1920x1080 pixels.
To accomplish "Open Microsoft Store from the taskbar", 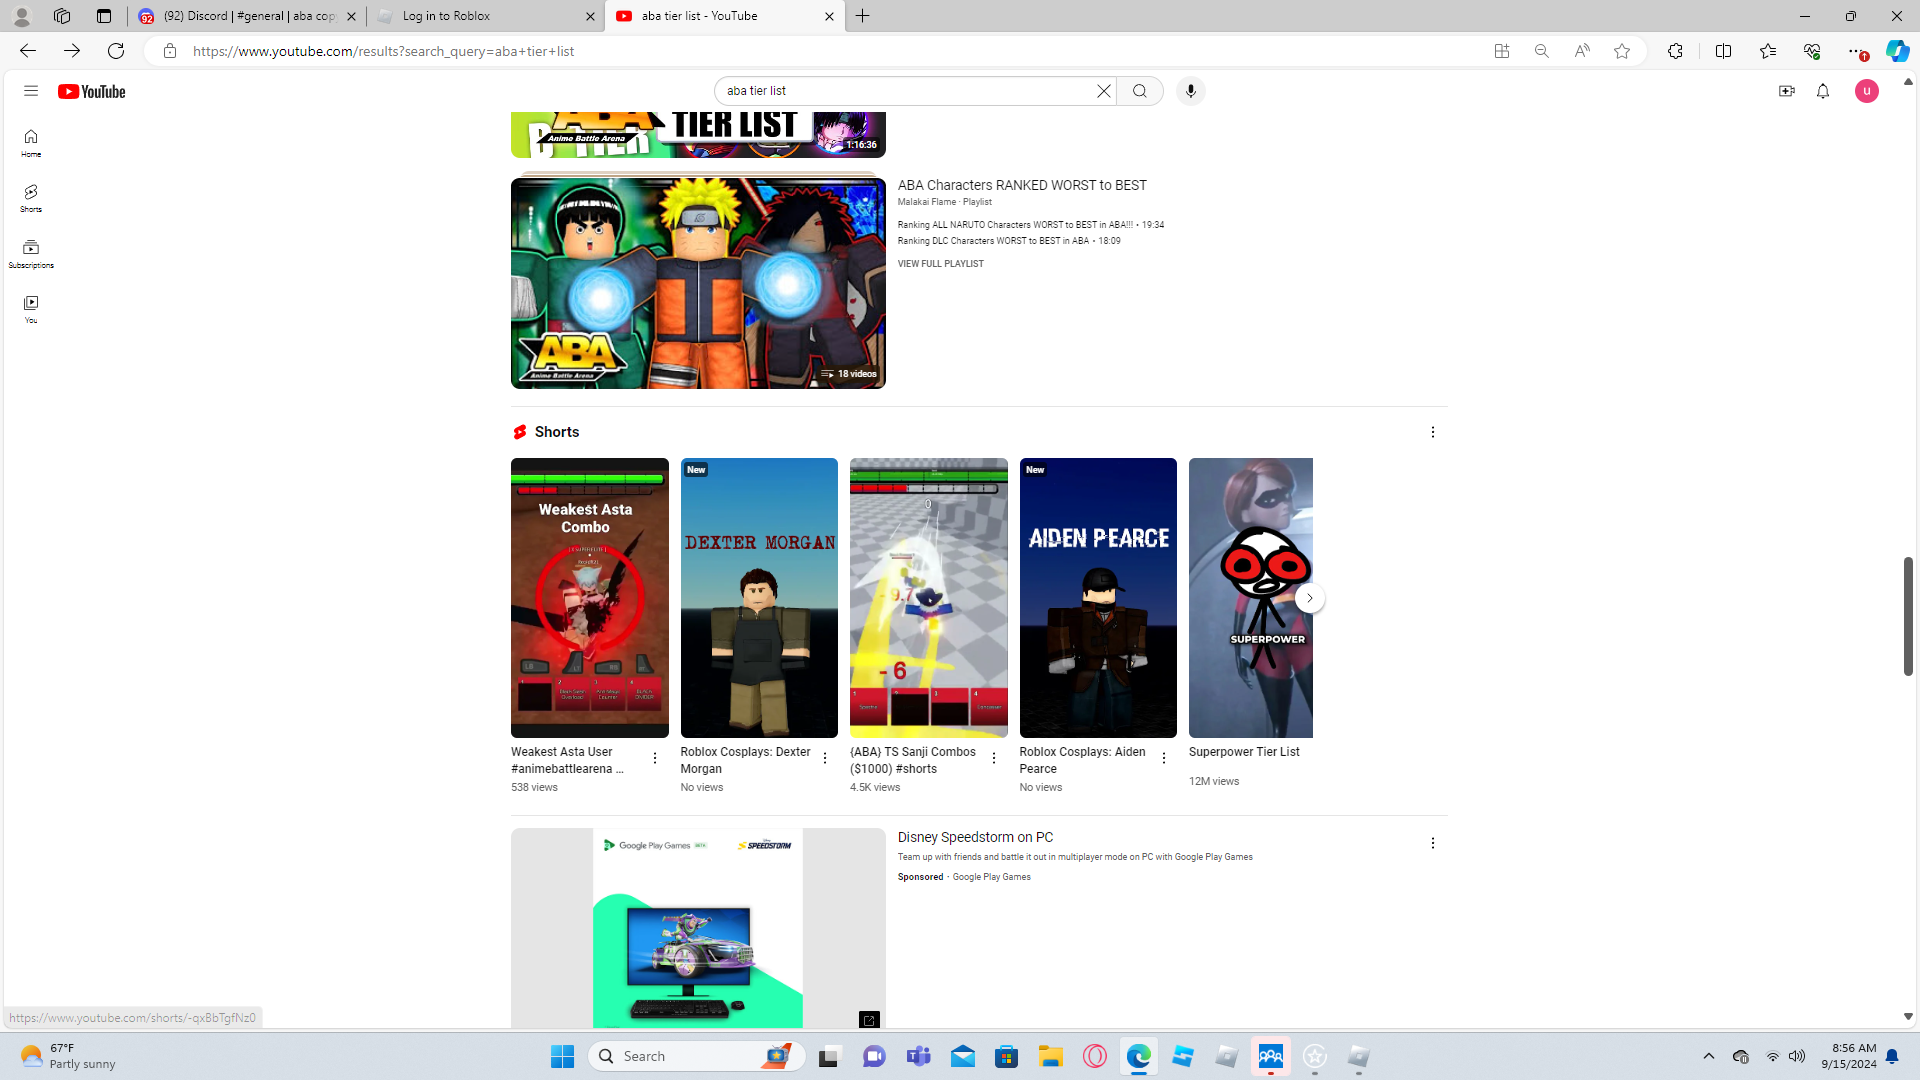I will point(1007,1056).
